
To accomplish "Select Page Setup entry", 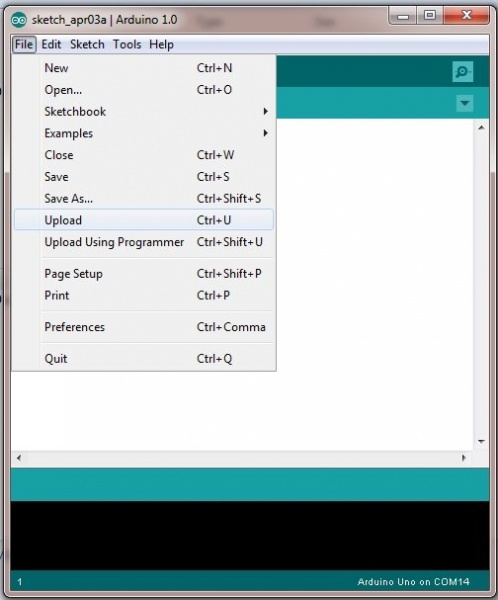I will [x=144, y=274].
